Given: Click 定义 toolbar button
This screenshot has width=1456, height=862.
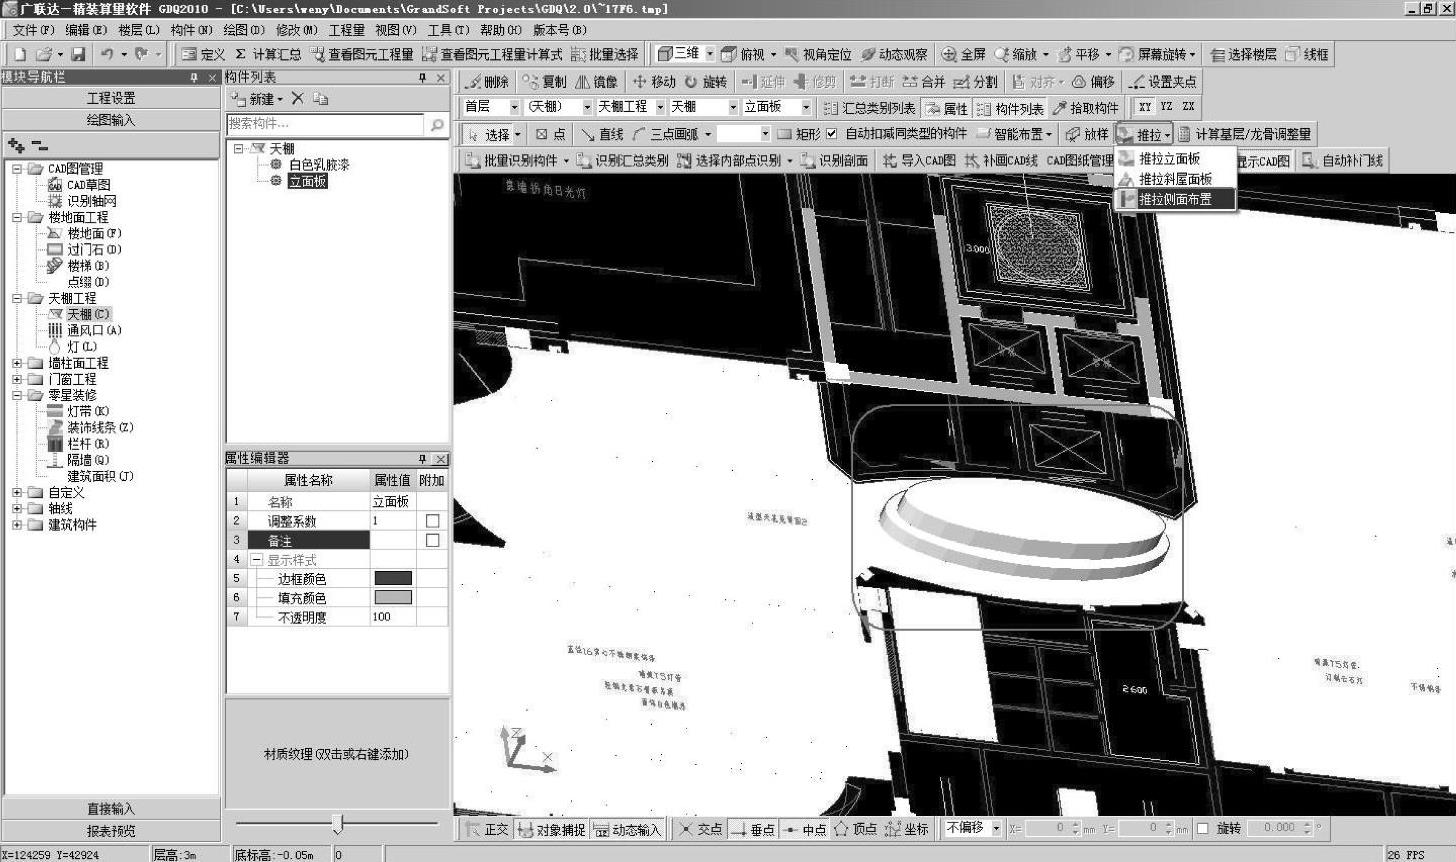Looking at the screenshot, I should point(204,54).
